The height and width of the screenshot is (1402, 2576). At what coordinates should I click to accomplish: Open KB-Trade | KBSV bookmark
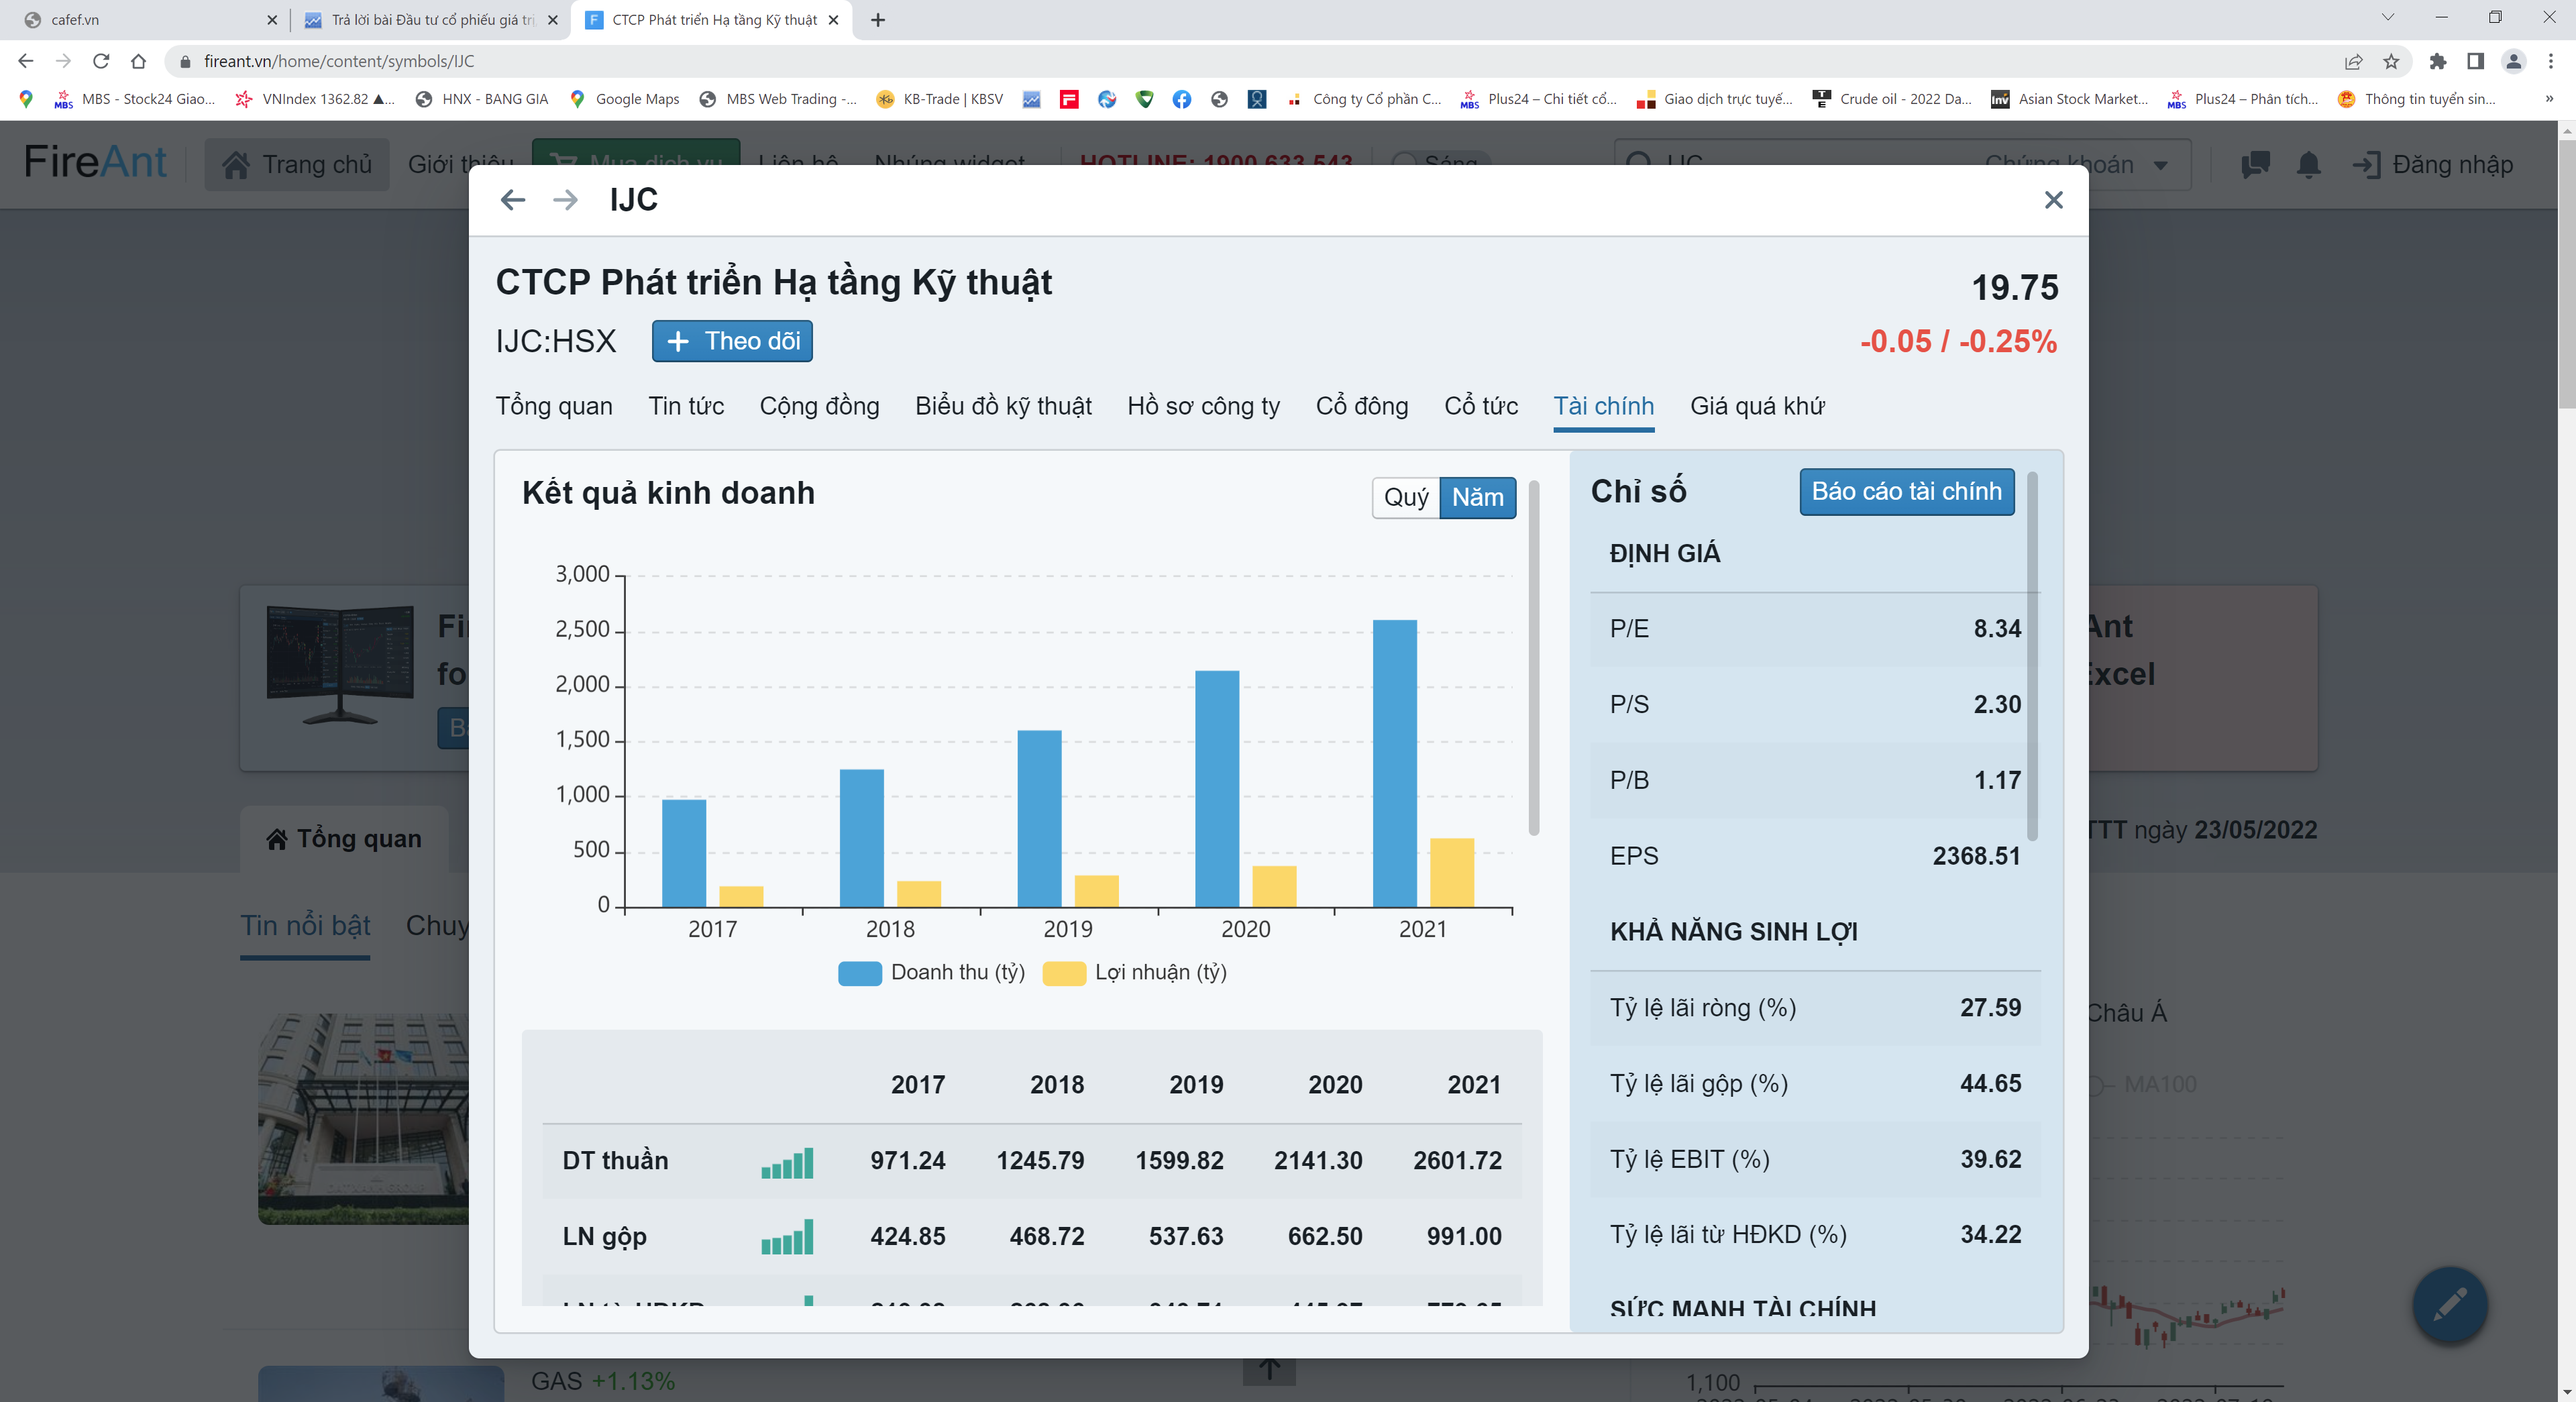point(940,99)
